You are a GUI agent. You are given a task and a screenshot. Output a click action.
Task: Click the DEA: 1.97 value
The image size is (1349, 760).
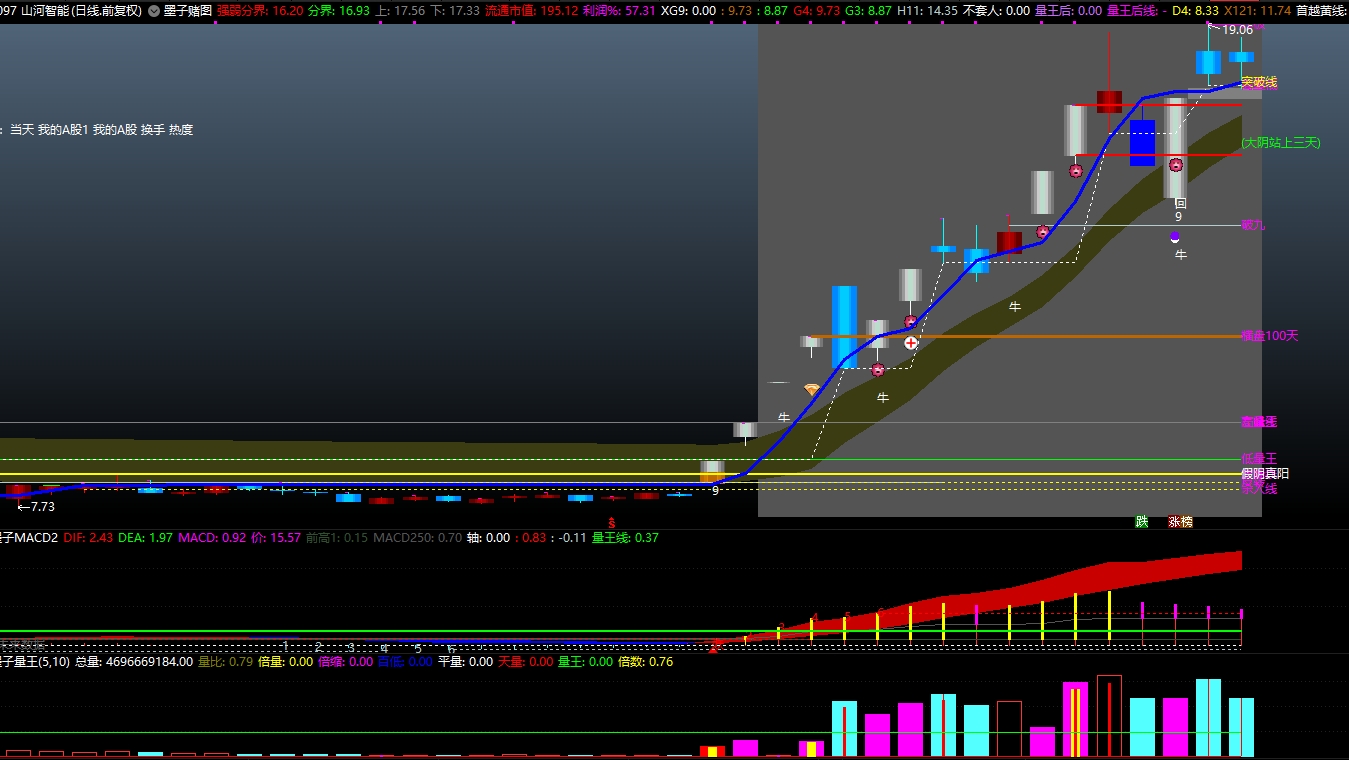coord(146,538)
